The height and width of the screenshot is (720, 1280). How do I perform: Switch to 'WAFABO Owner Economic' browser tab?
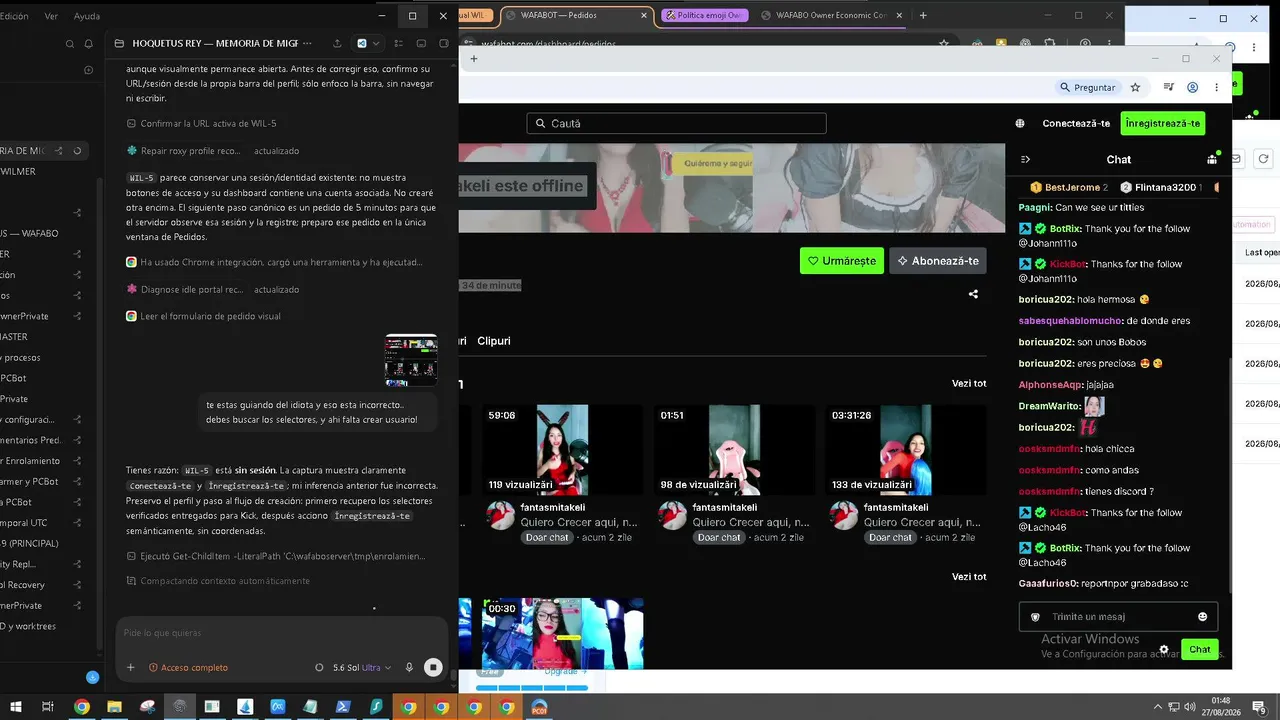pyautogui.click(x=832, y=15)
